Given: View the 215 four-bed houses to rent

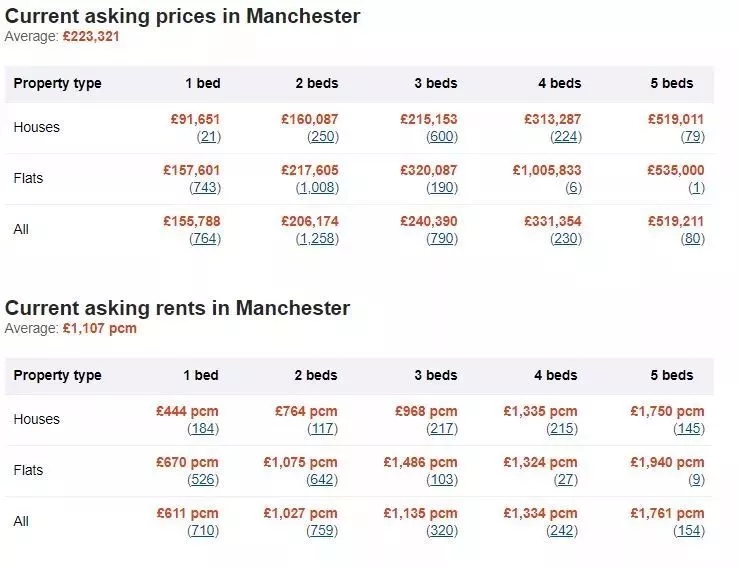Looking at the screenshot, I should [x=562, y=428].
